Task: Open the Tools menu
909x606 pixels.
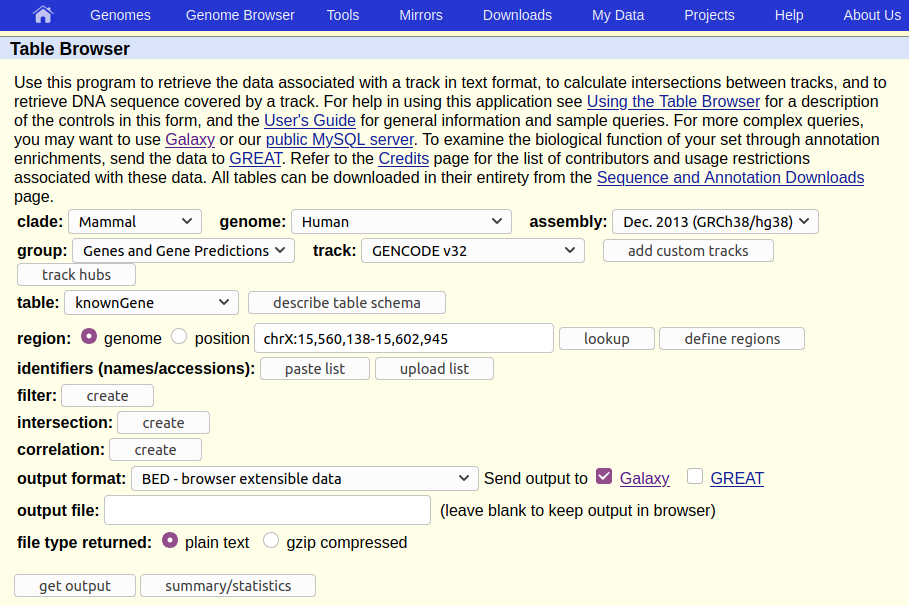Action: pyautogui.click(x=343, y=15)
